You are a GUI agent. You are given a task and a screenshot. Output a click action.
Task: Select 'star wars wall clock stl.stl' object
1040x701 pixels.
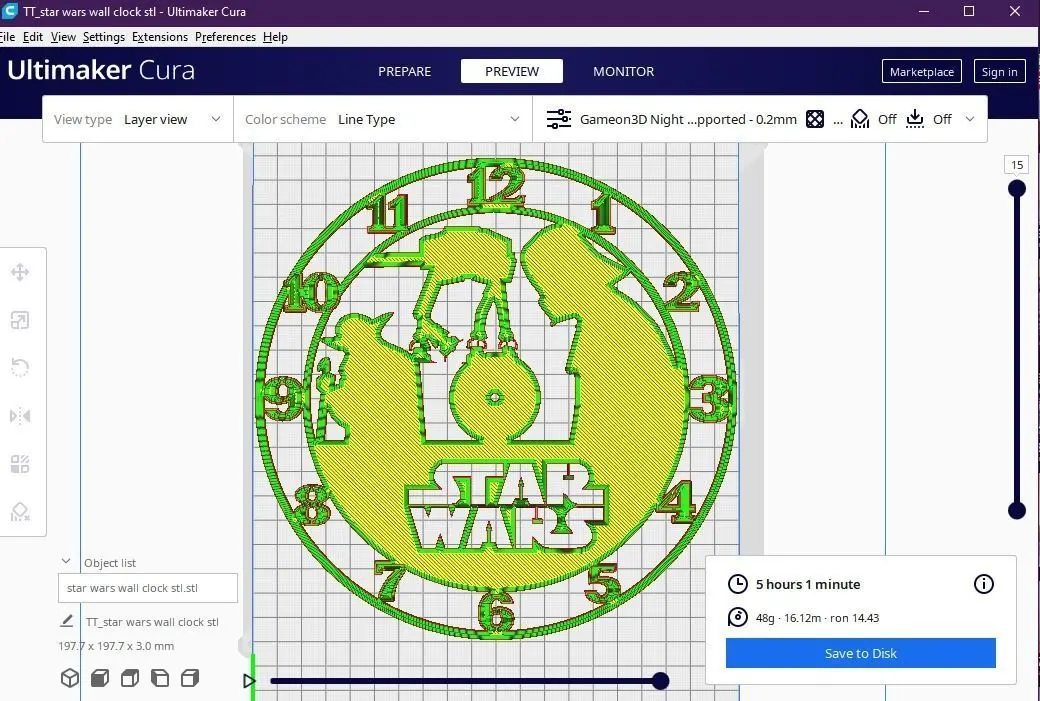point(148,588)
